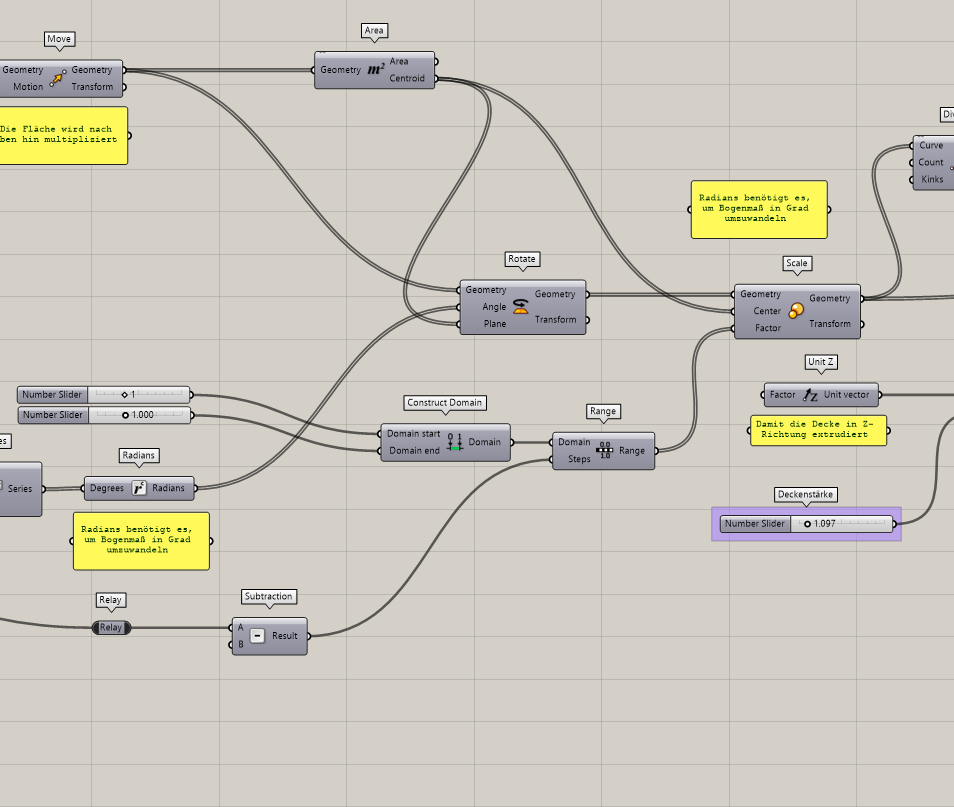
Task: Click the 'Die Fläche wird' yellow panel
Action: pyautogui.click(x=63, y=135)
